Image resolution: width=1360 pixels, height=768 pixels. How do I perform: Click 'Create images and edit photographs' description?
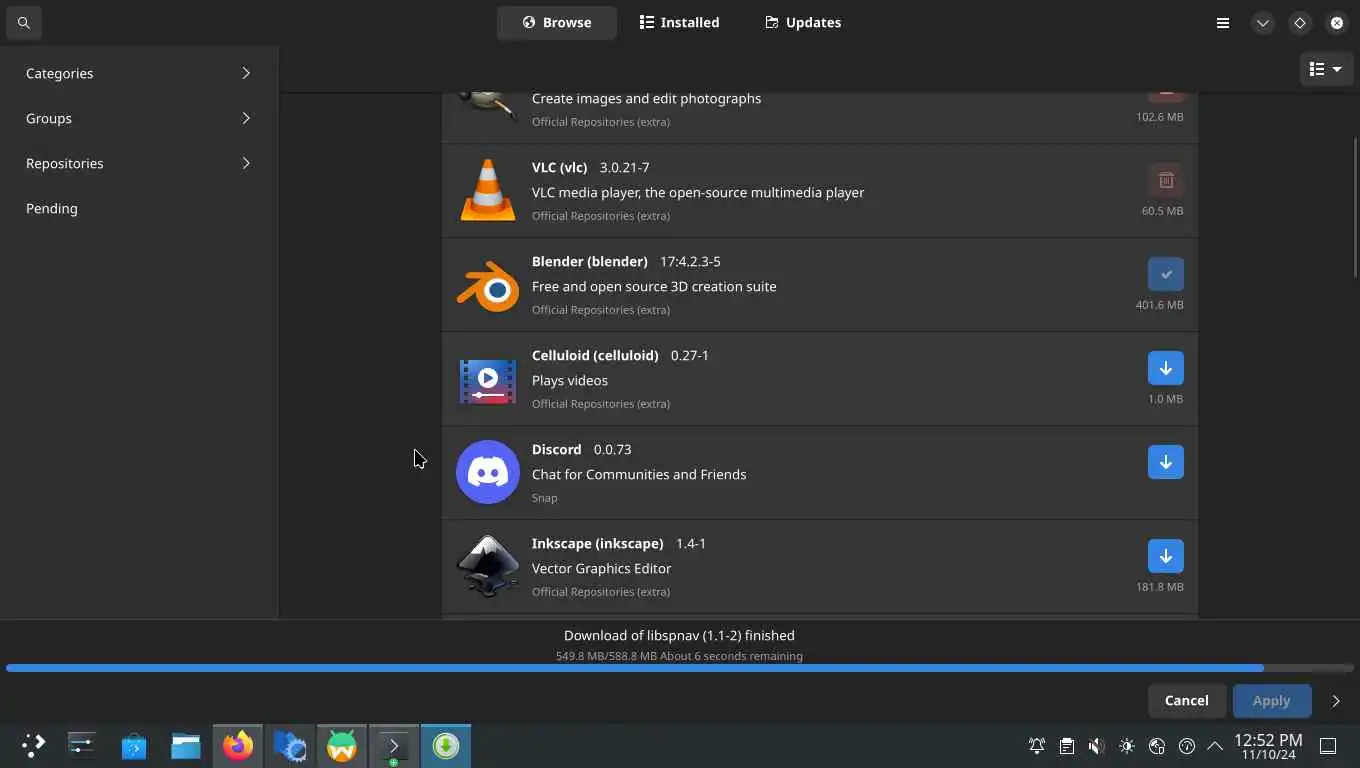646,98
